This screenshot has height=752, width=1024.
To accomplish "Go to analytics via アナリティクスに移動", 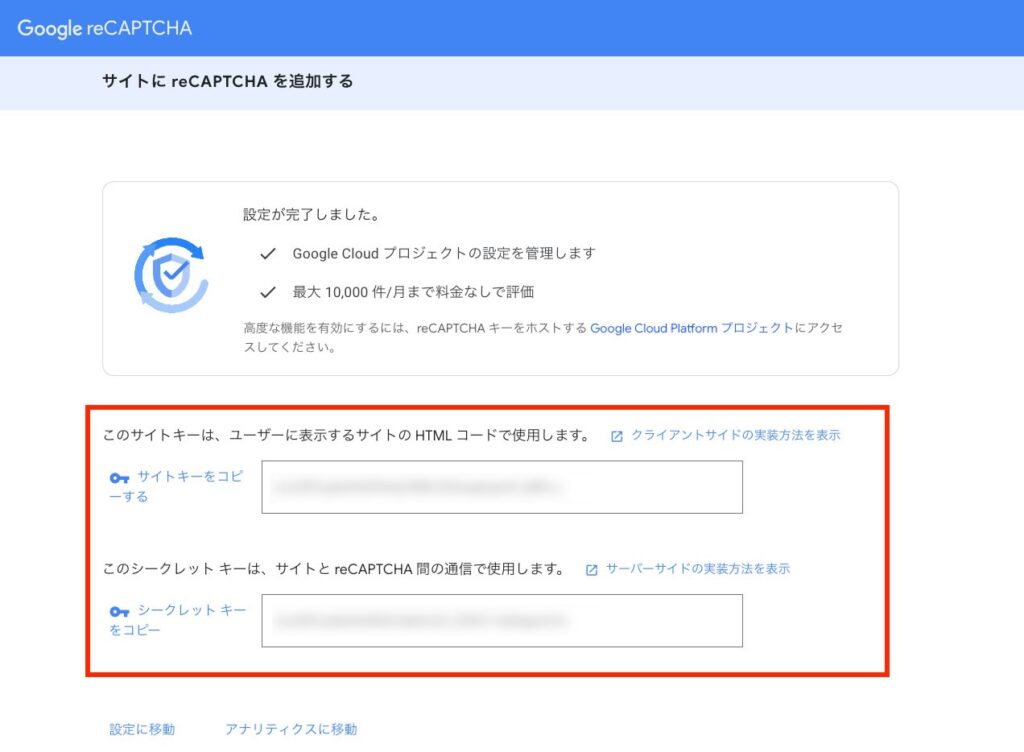I will (x=291, y=729).
